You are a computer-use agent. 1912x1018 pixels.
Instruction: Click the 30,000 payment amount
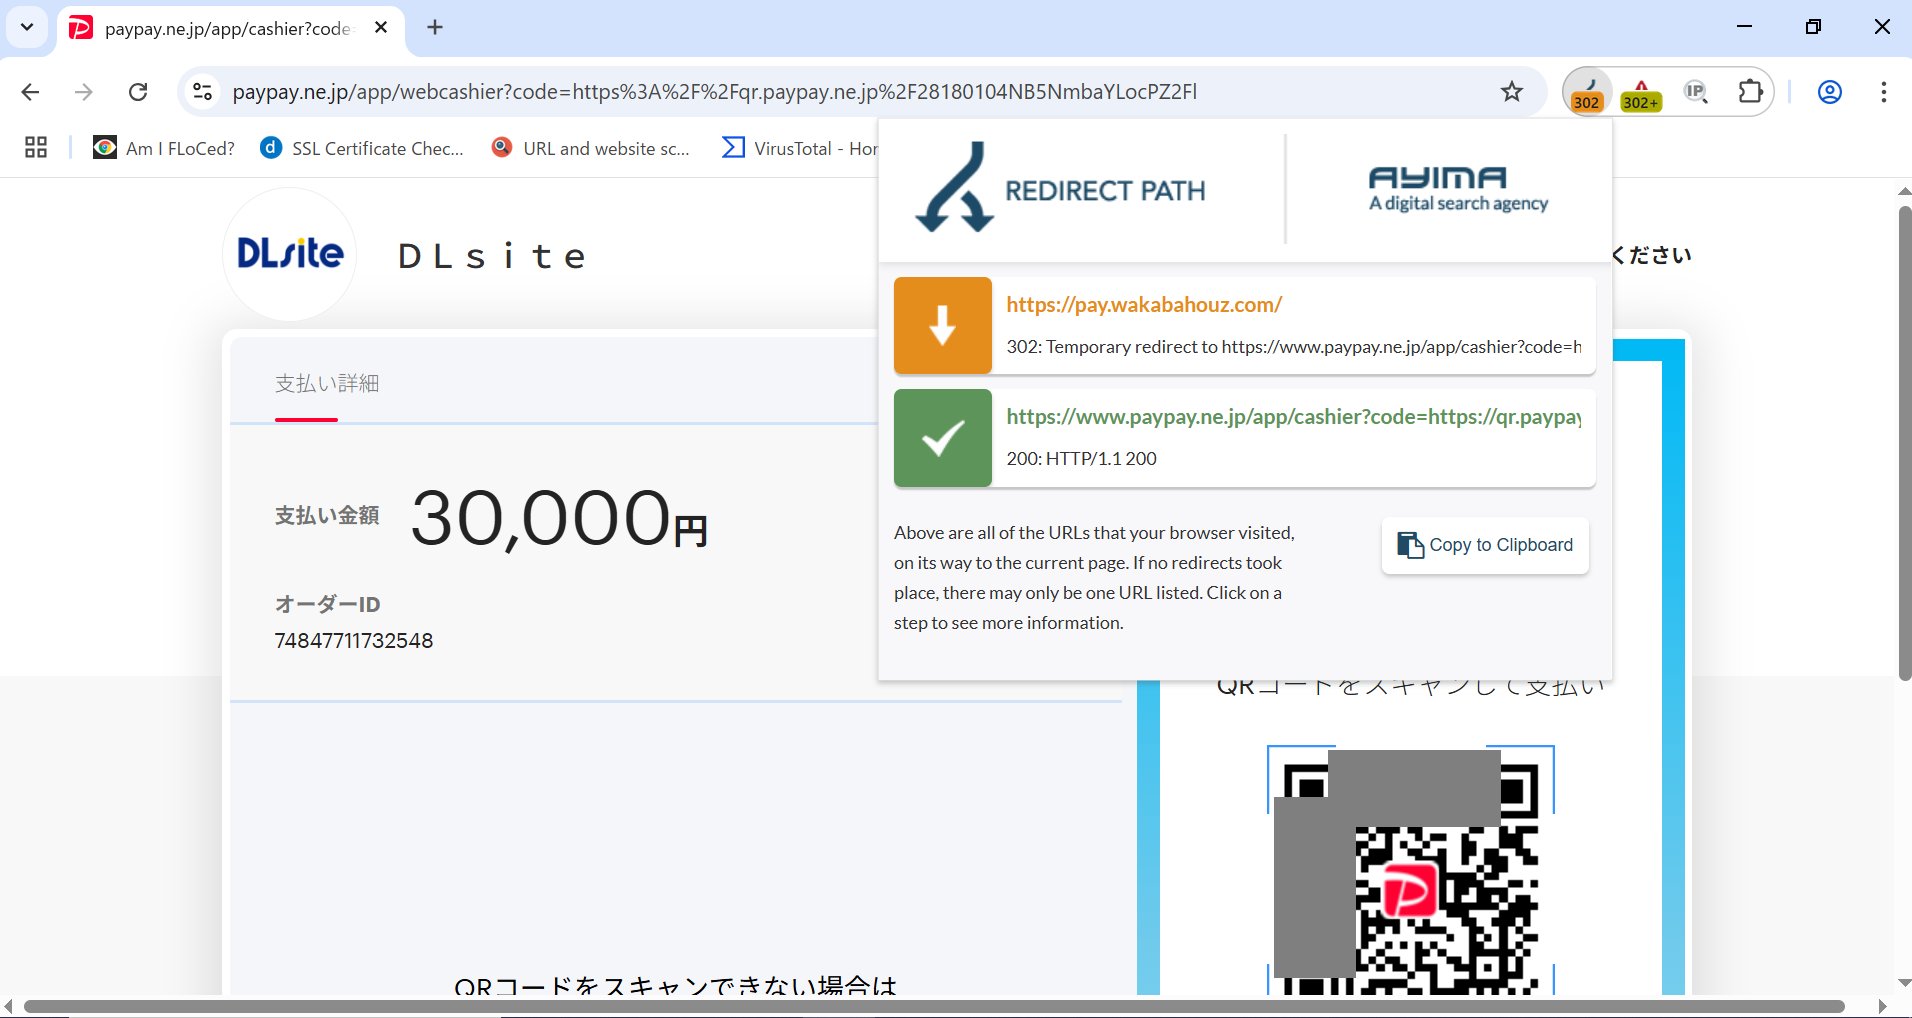tap(560, 518)
